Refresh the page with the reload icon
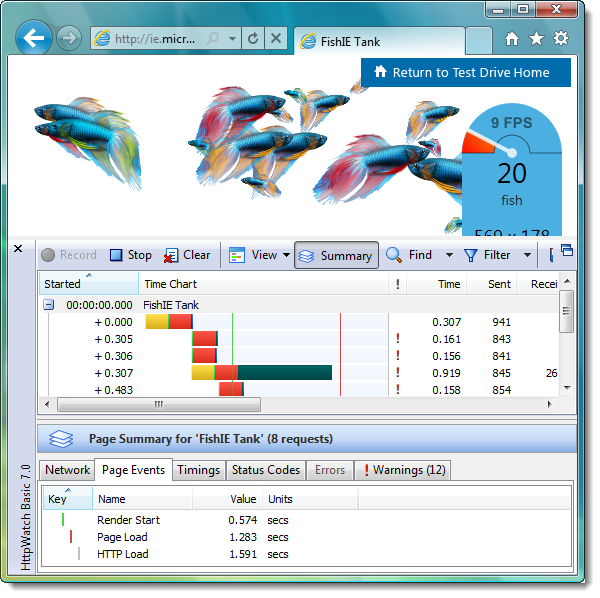The image size is (600, 598). point(253,38)
